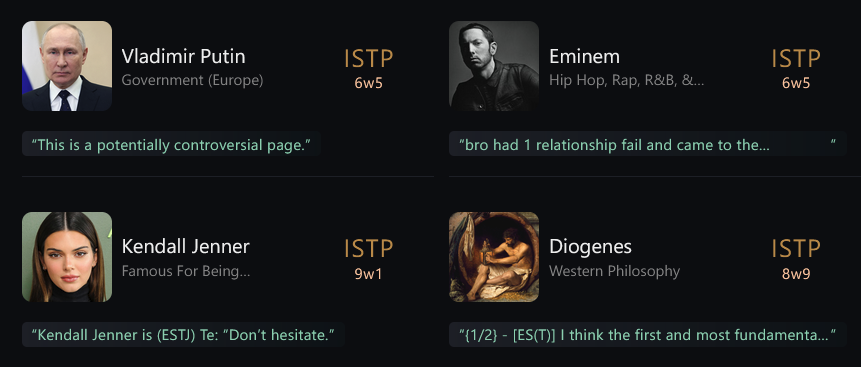Click the Kendall Jenner name link

coord(186,246)
